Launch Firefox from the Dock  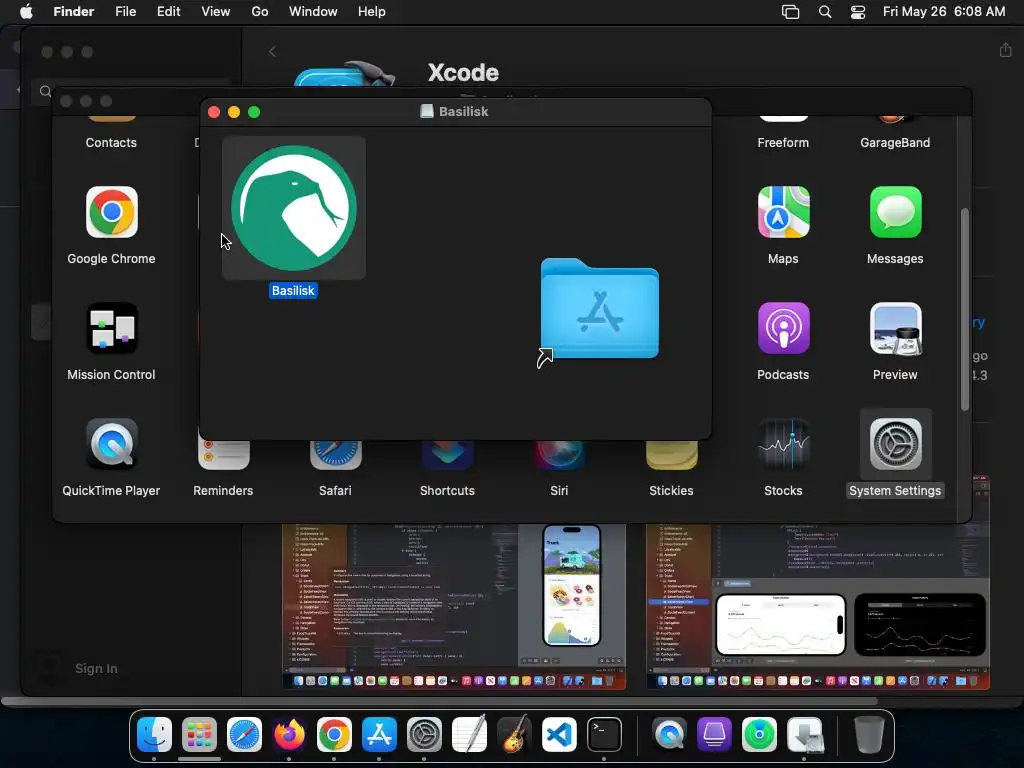tap(289, 734)
